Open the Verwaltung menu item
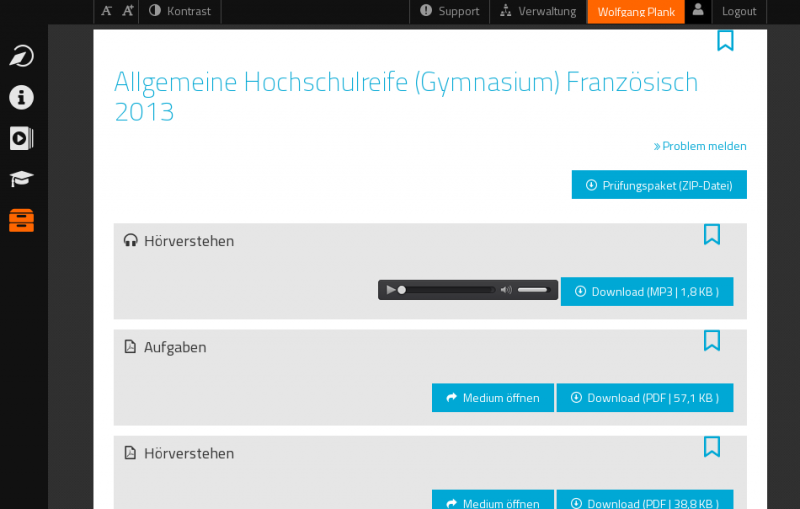 click(x=538, y=11)
